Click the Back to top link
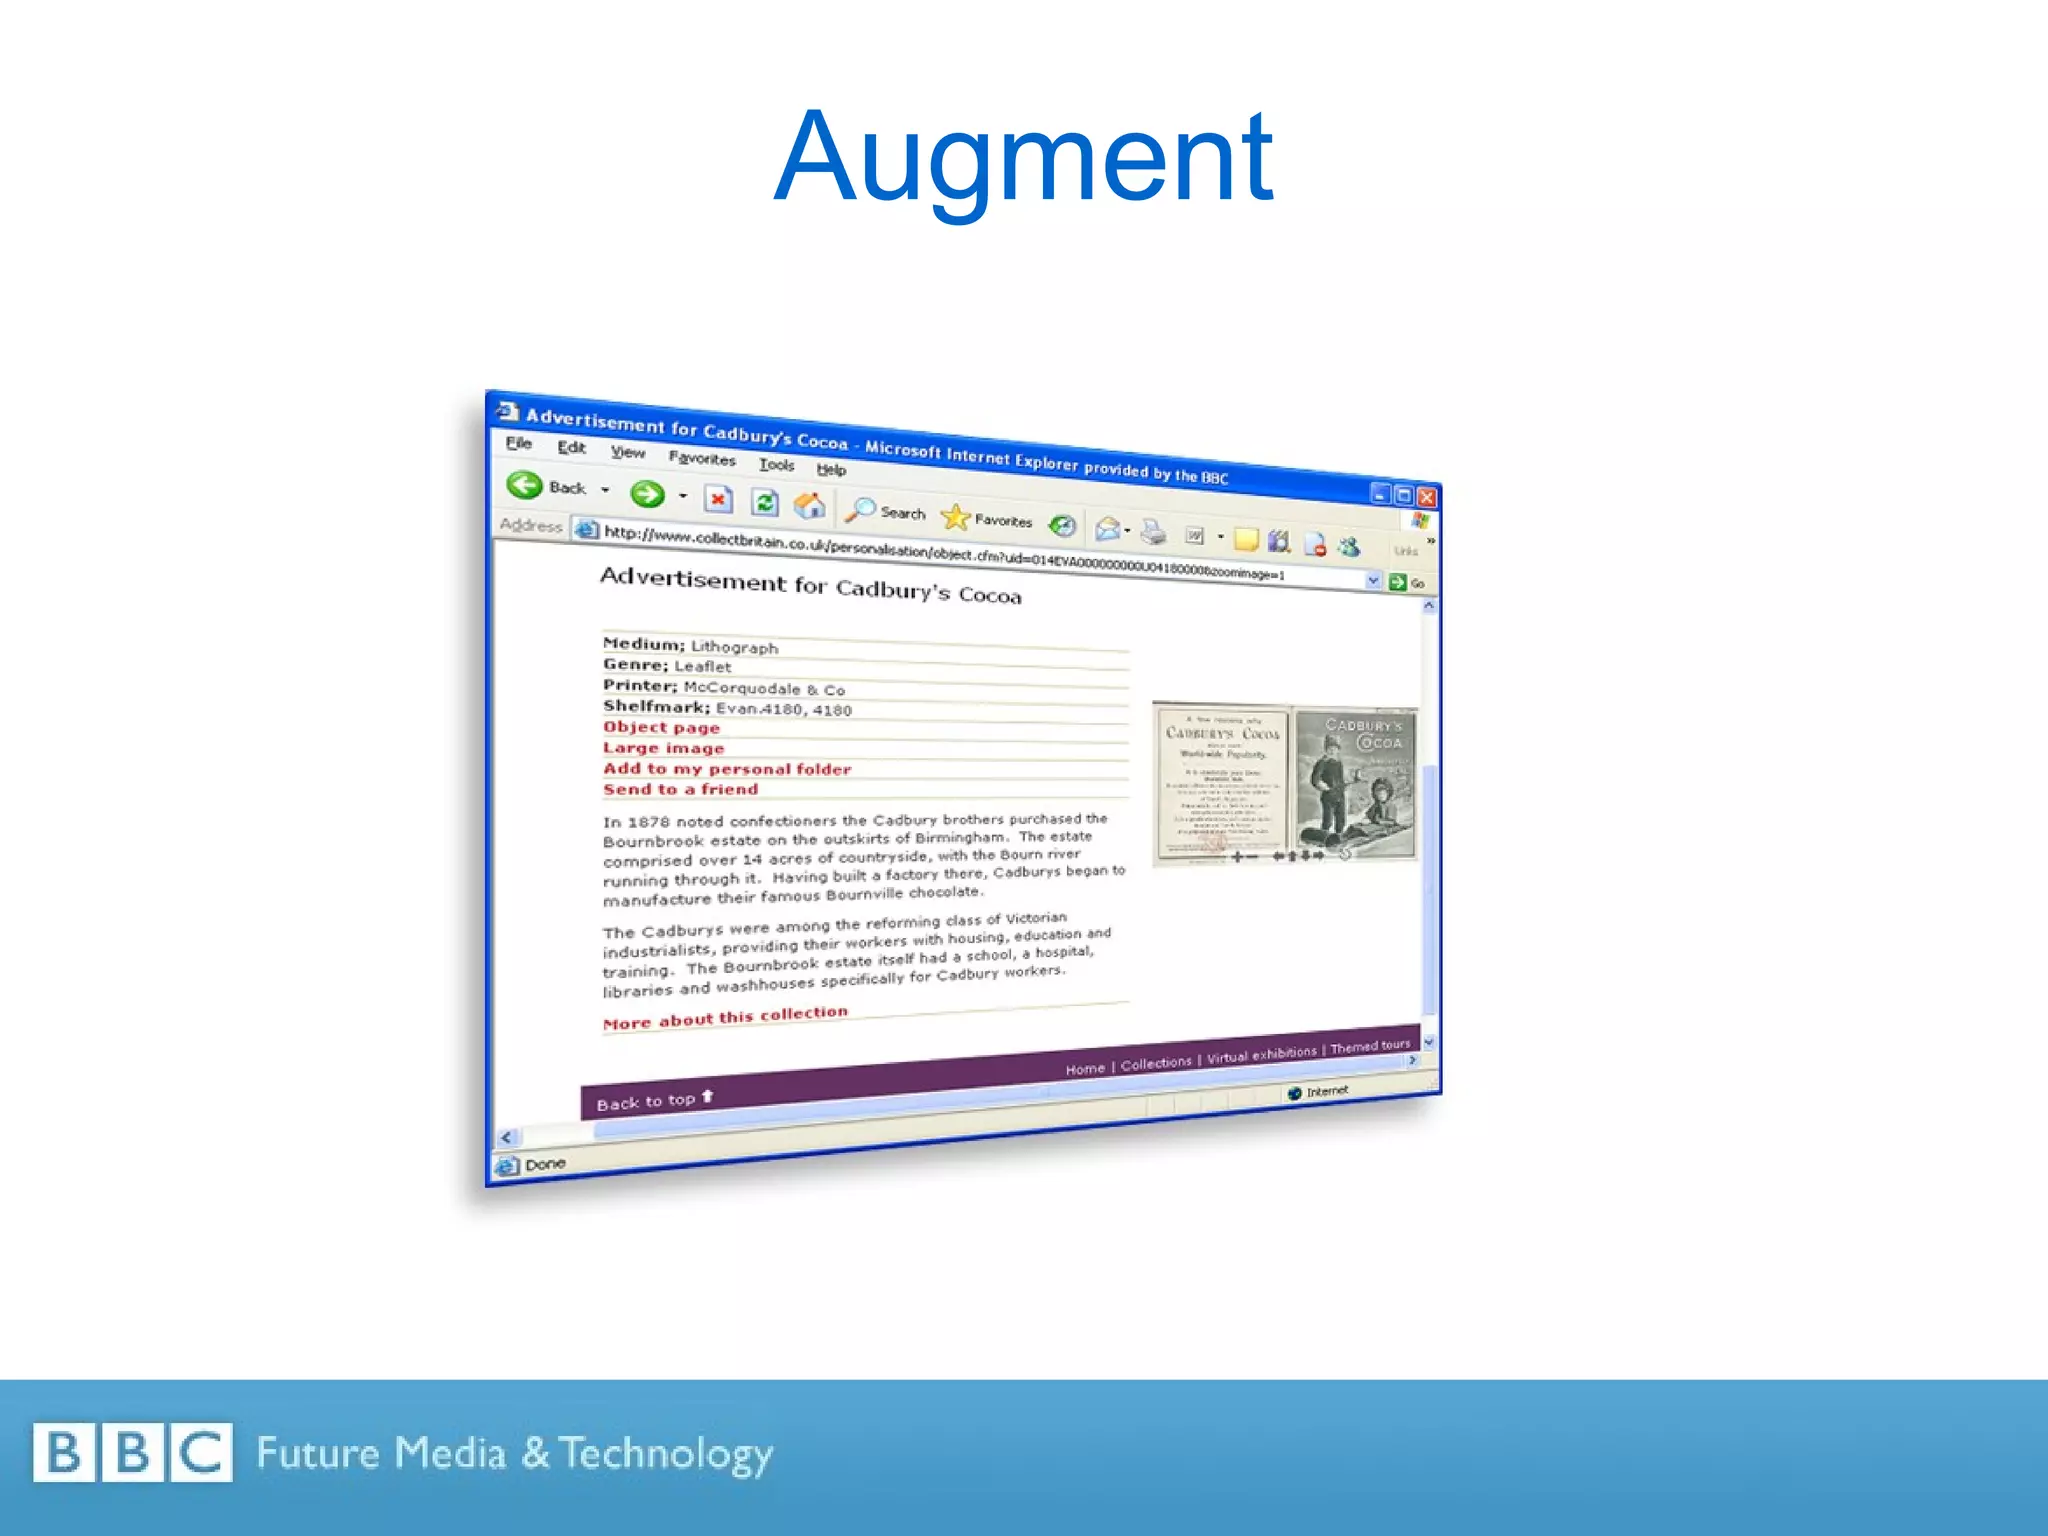The height and width of the screenshot is (1536, 2048). point(655,1101)
